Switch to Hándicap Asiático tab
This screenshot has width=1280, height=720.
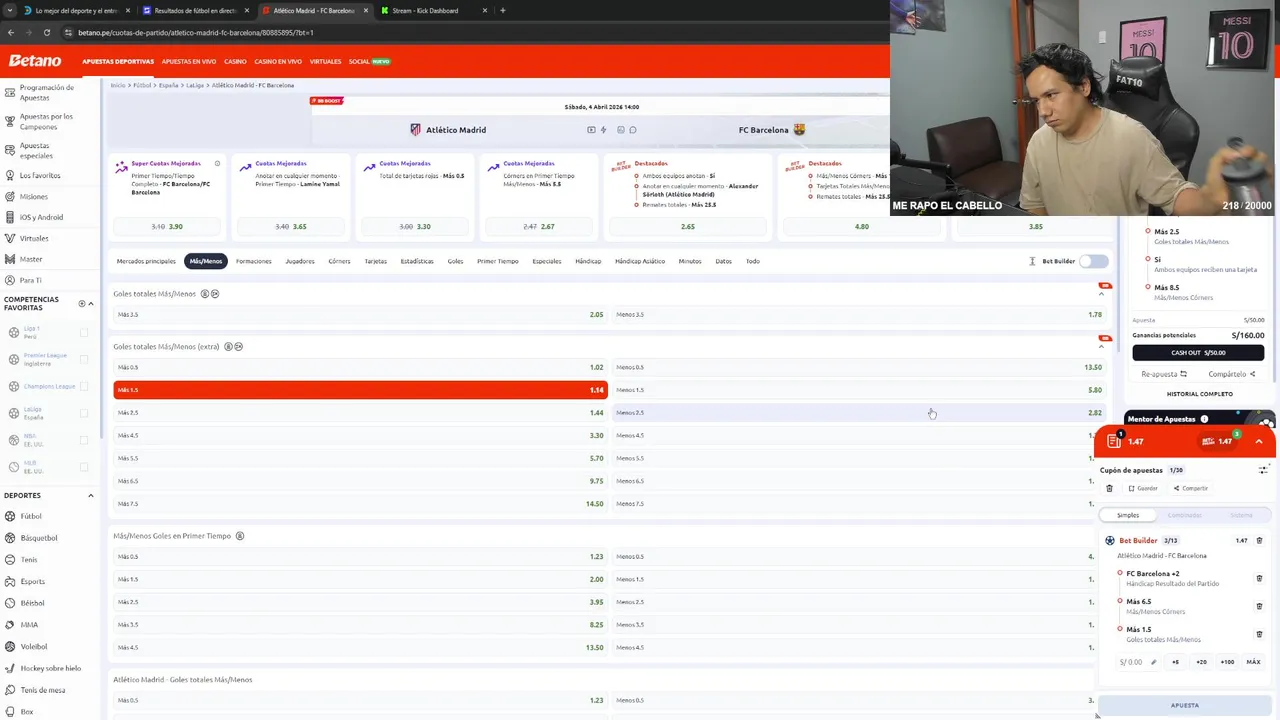point(640,261)
